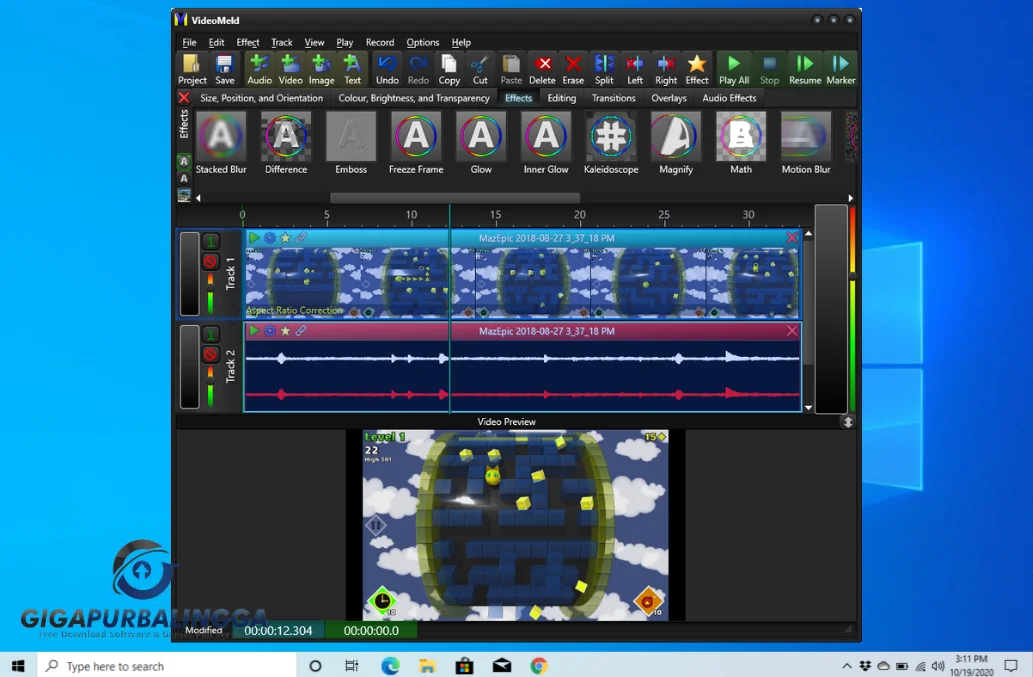Open the Effect menu

pos(248,42)
